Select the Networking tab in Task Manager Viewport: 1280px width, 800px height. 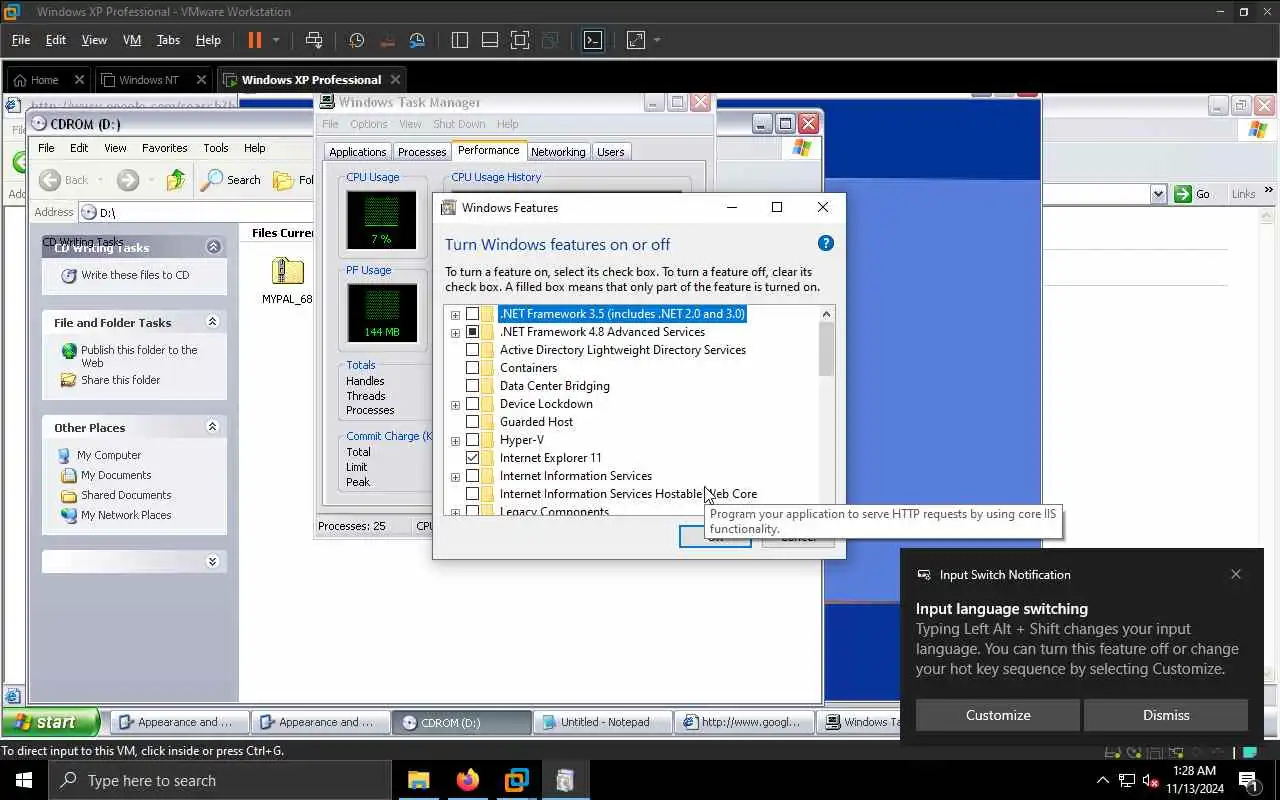click(558, 152)
